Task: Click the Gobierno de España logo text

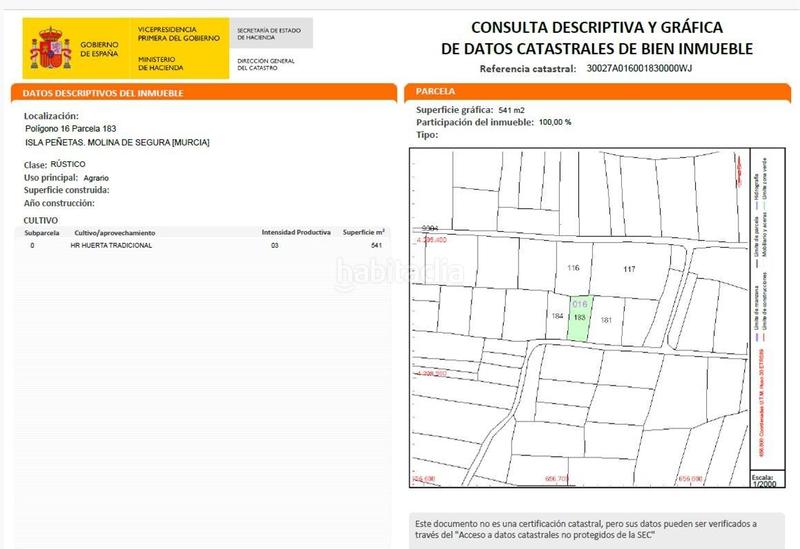Action: pos(101,48)
